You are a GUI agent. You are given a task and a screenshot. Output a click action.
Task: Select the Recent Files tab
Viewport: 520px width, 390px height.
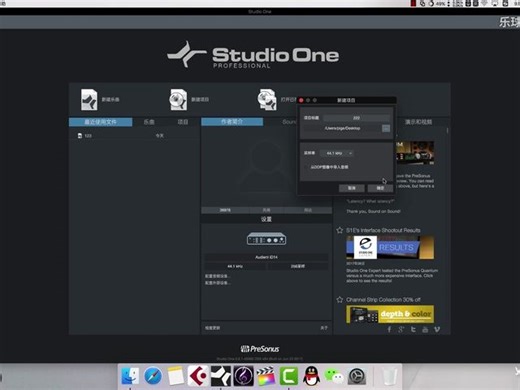click(100, 122)
